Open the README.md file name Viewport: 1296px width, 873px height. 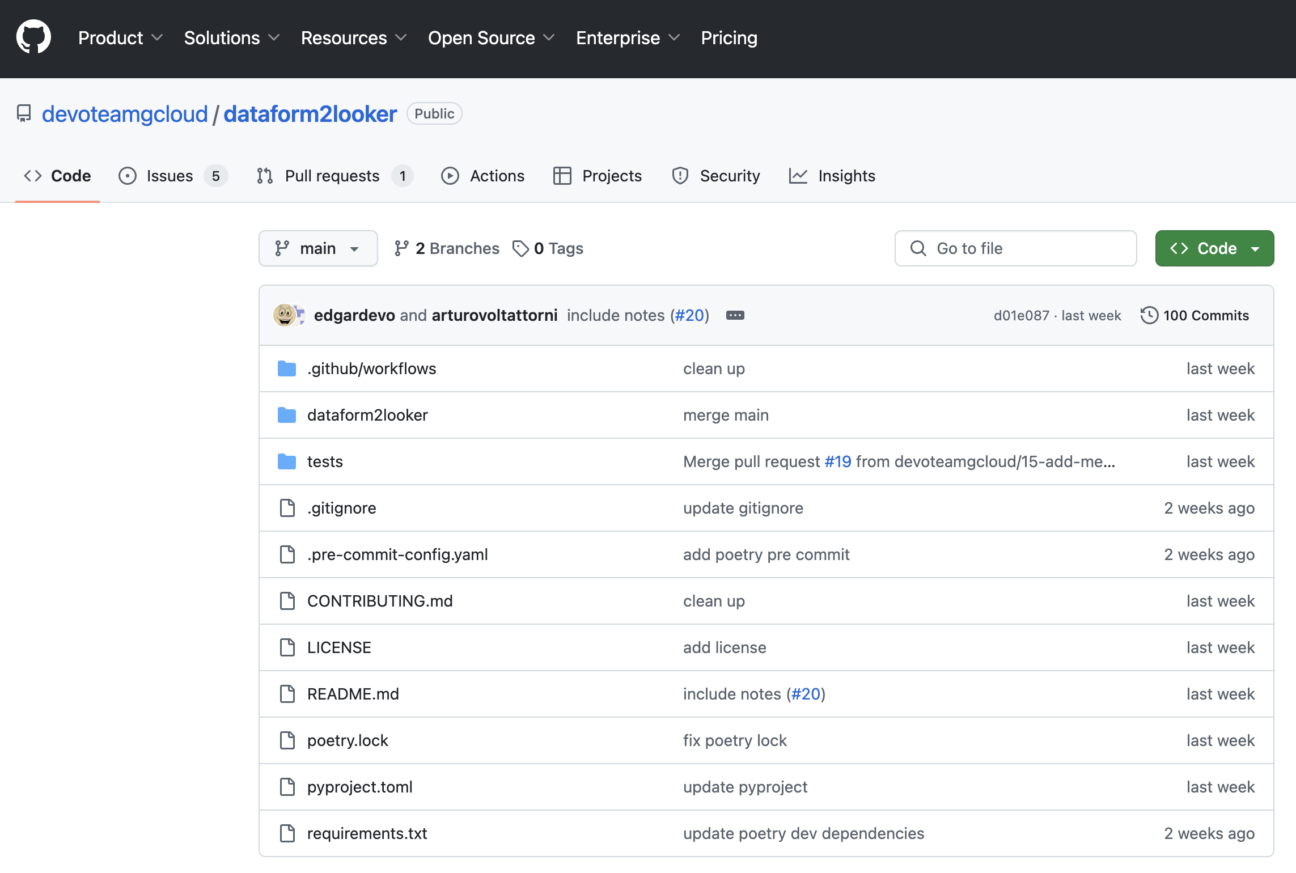click(353, 694)
